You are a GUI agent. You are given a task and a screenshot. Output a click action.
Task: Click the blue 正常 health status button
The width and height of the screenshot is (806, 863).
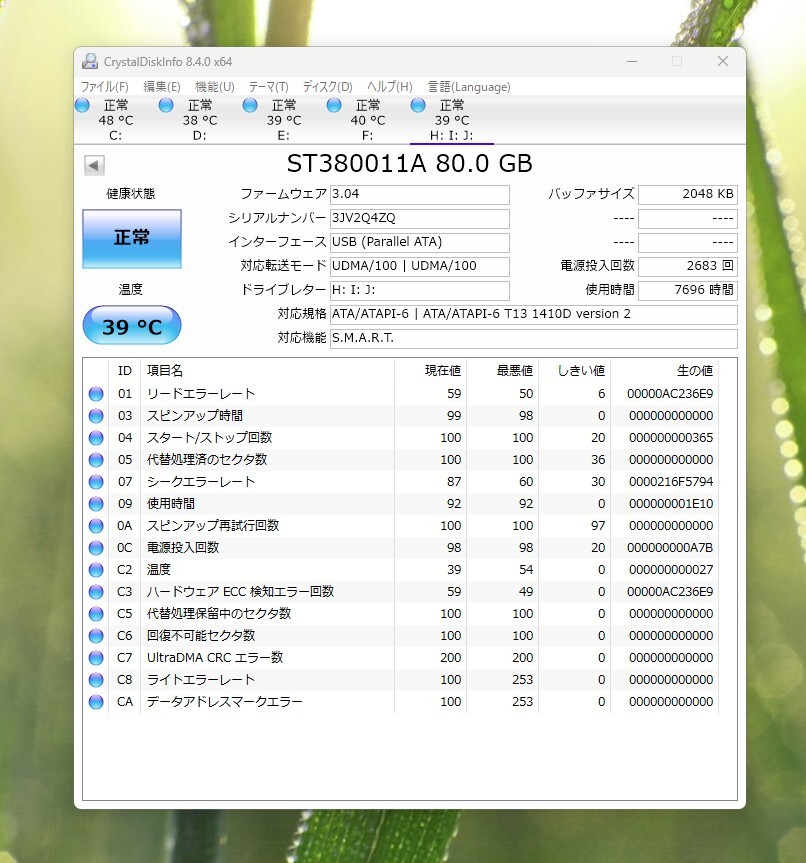[x=132, y=239]
